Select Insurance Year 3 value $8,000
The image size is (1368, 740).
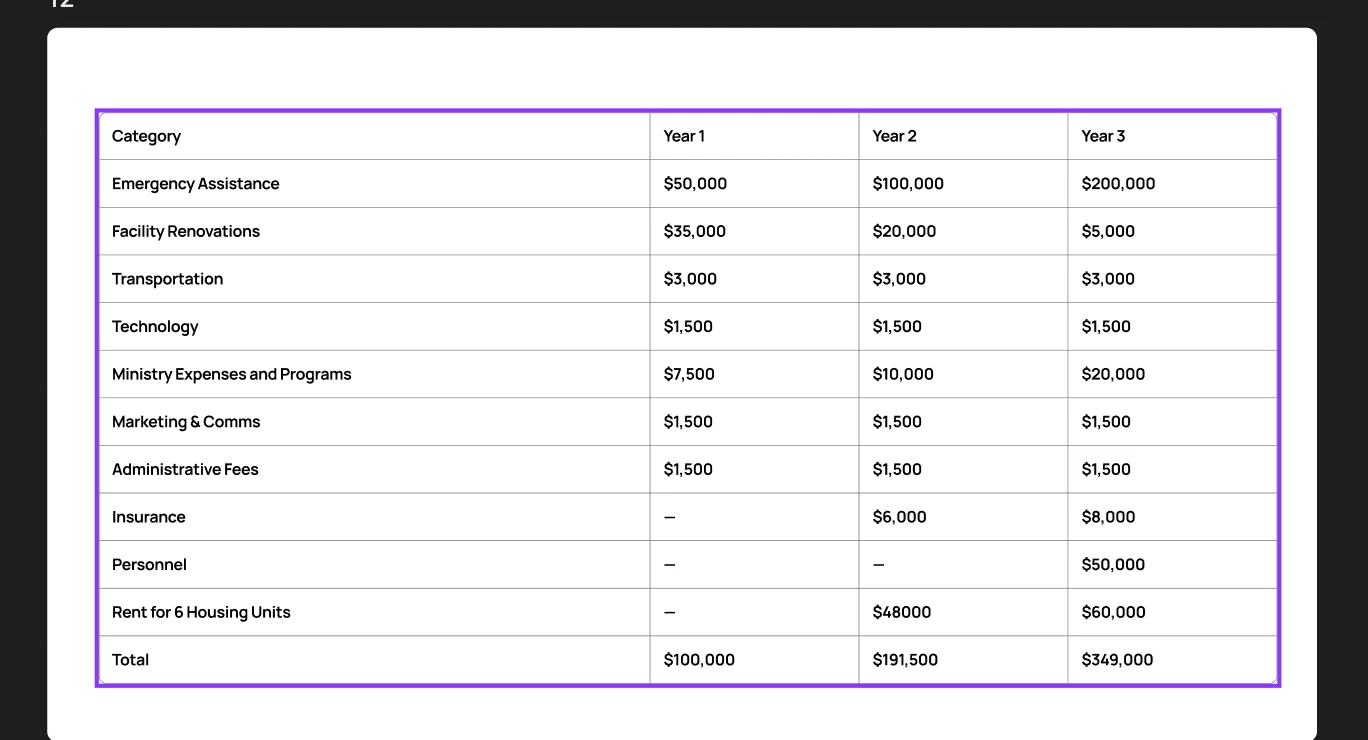[1108, 517]
